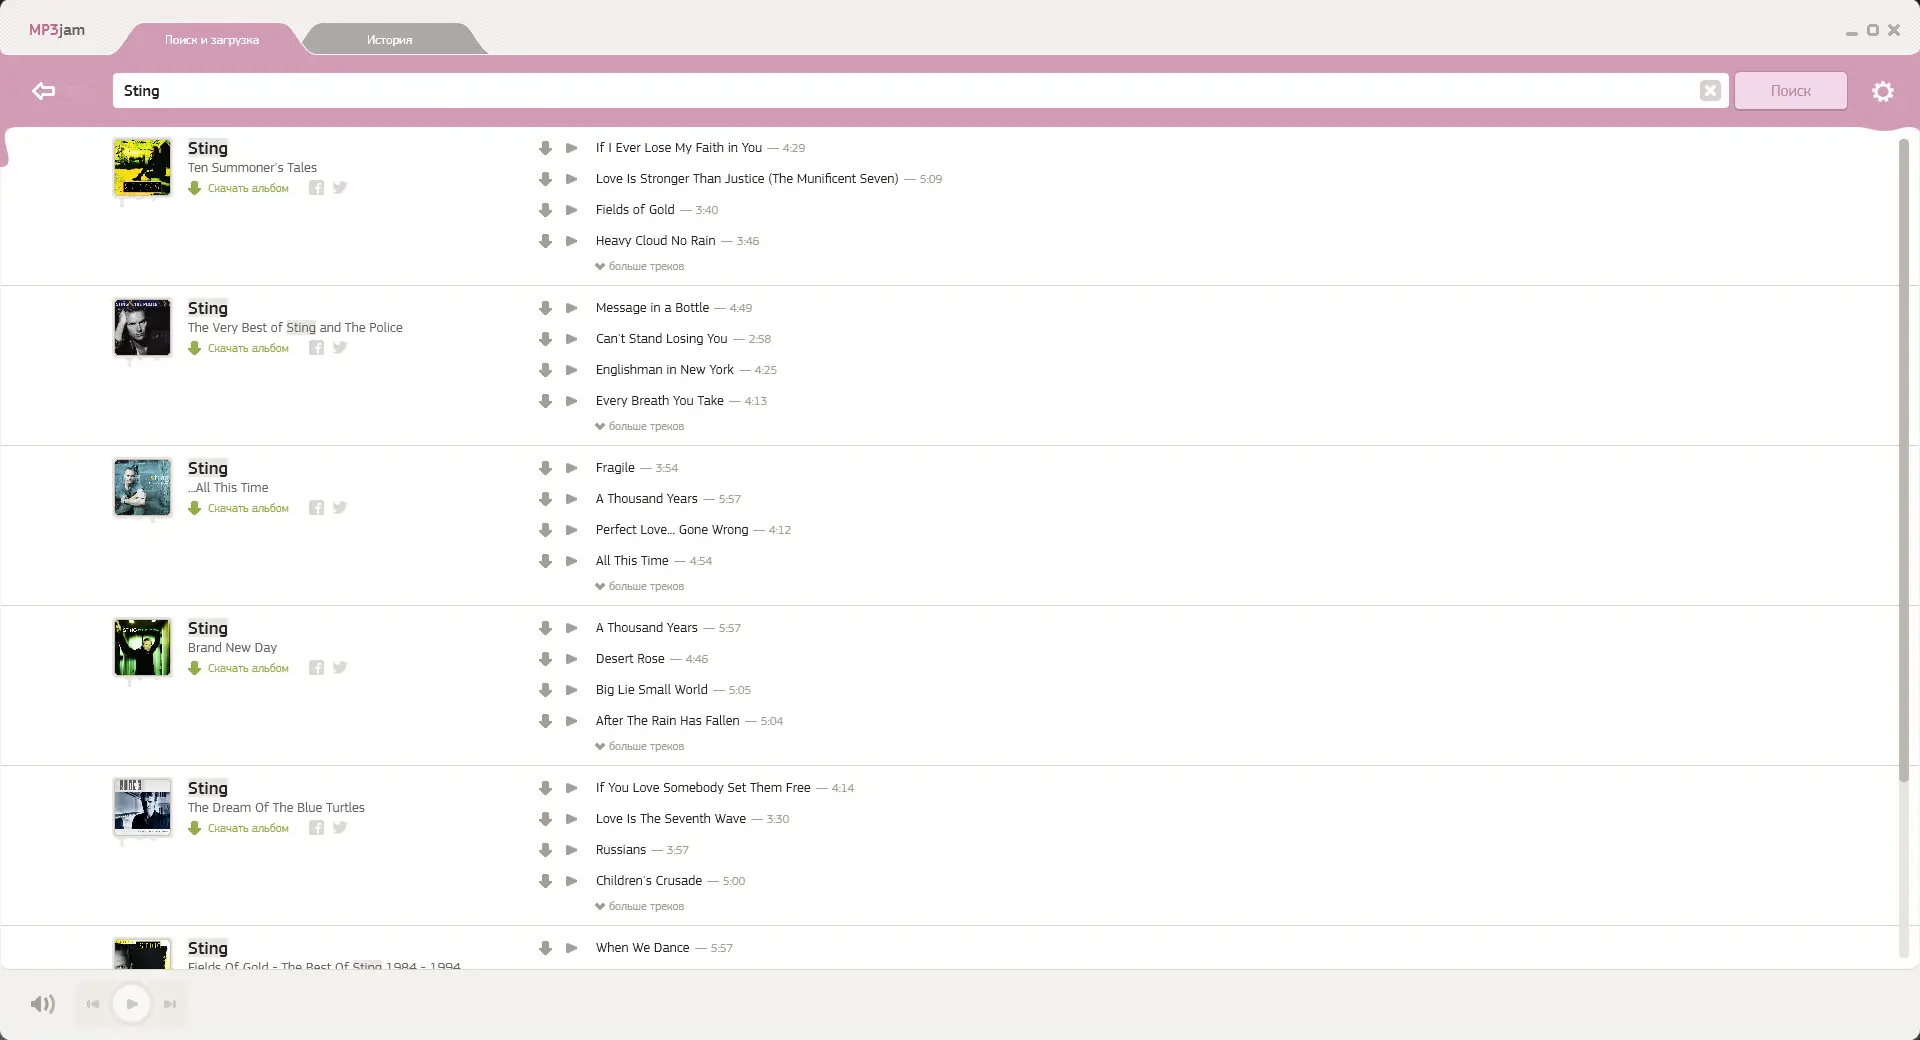Download the Brand New Day album

coord(239,668)
